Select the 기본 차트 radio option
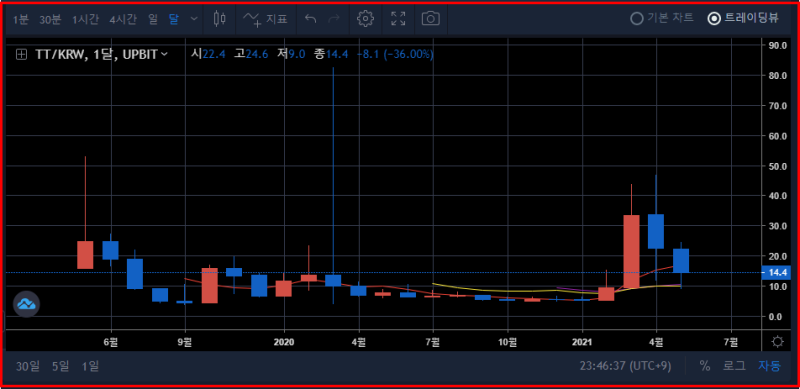Image resolution: width=800 pixels, height=389 pixels. tap(662, 18)
